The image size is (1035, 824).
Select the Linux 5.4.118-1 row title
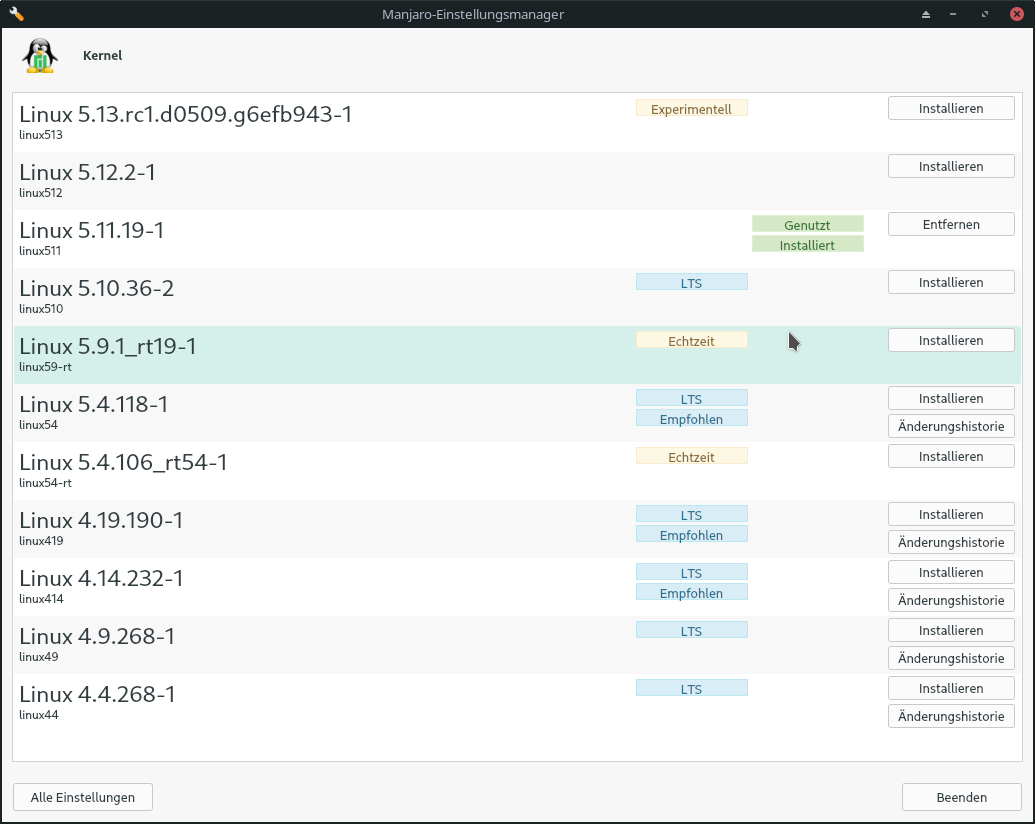pos(94,404)
